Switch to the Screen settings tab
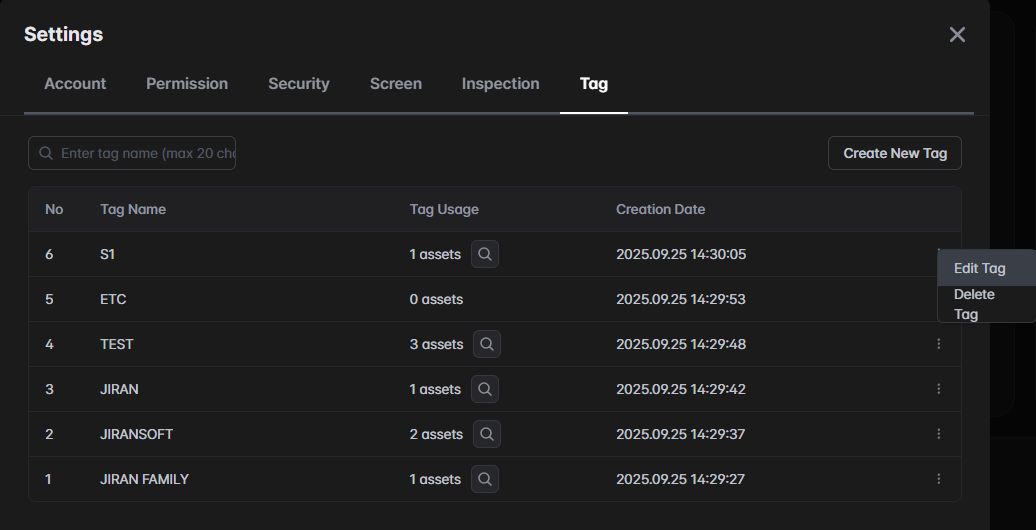The width and height of the screenshot is (1036, 530). click(x=395, y=84)
